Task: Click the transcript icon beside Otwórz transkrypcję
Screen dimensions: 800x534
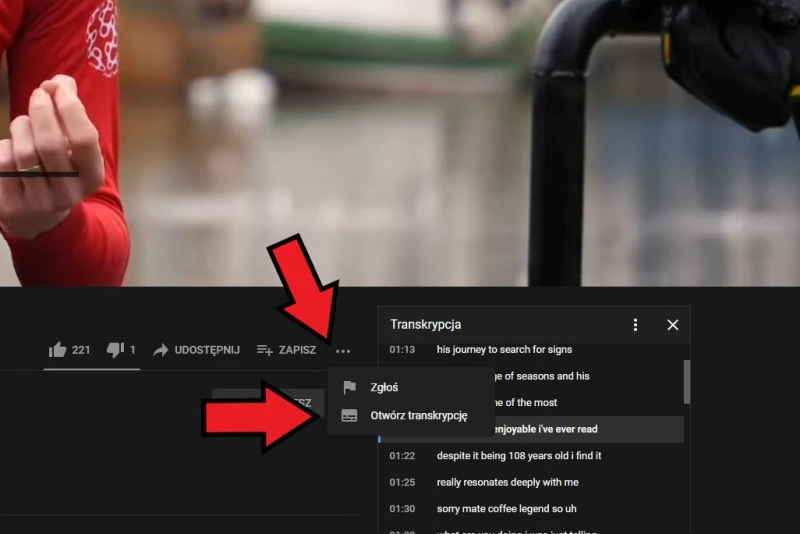Action: click(x=349, y=416)
